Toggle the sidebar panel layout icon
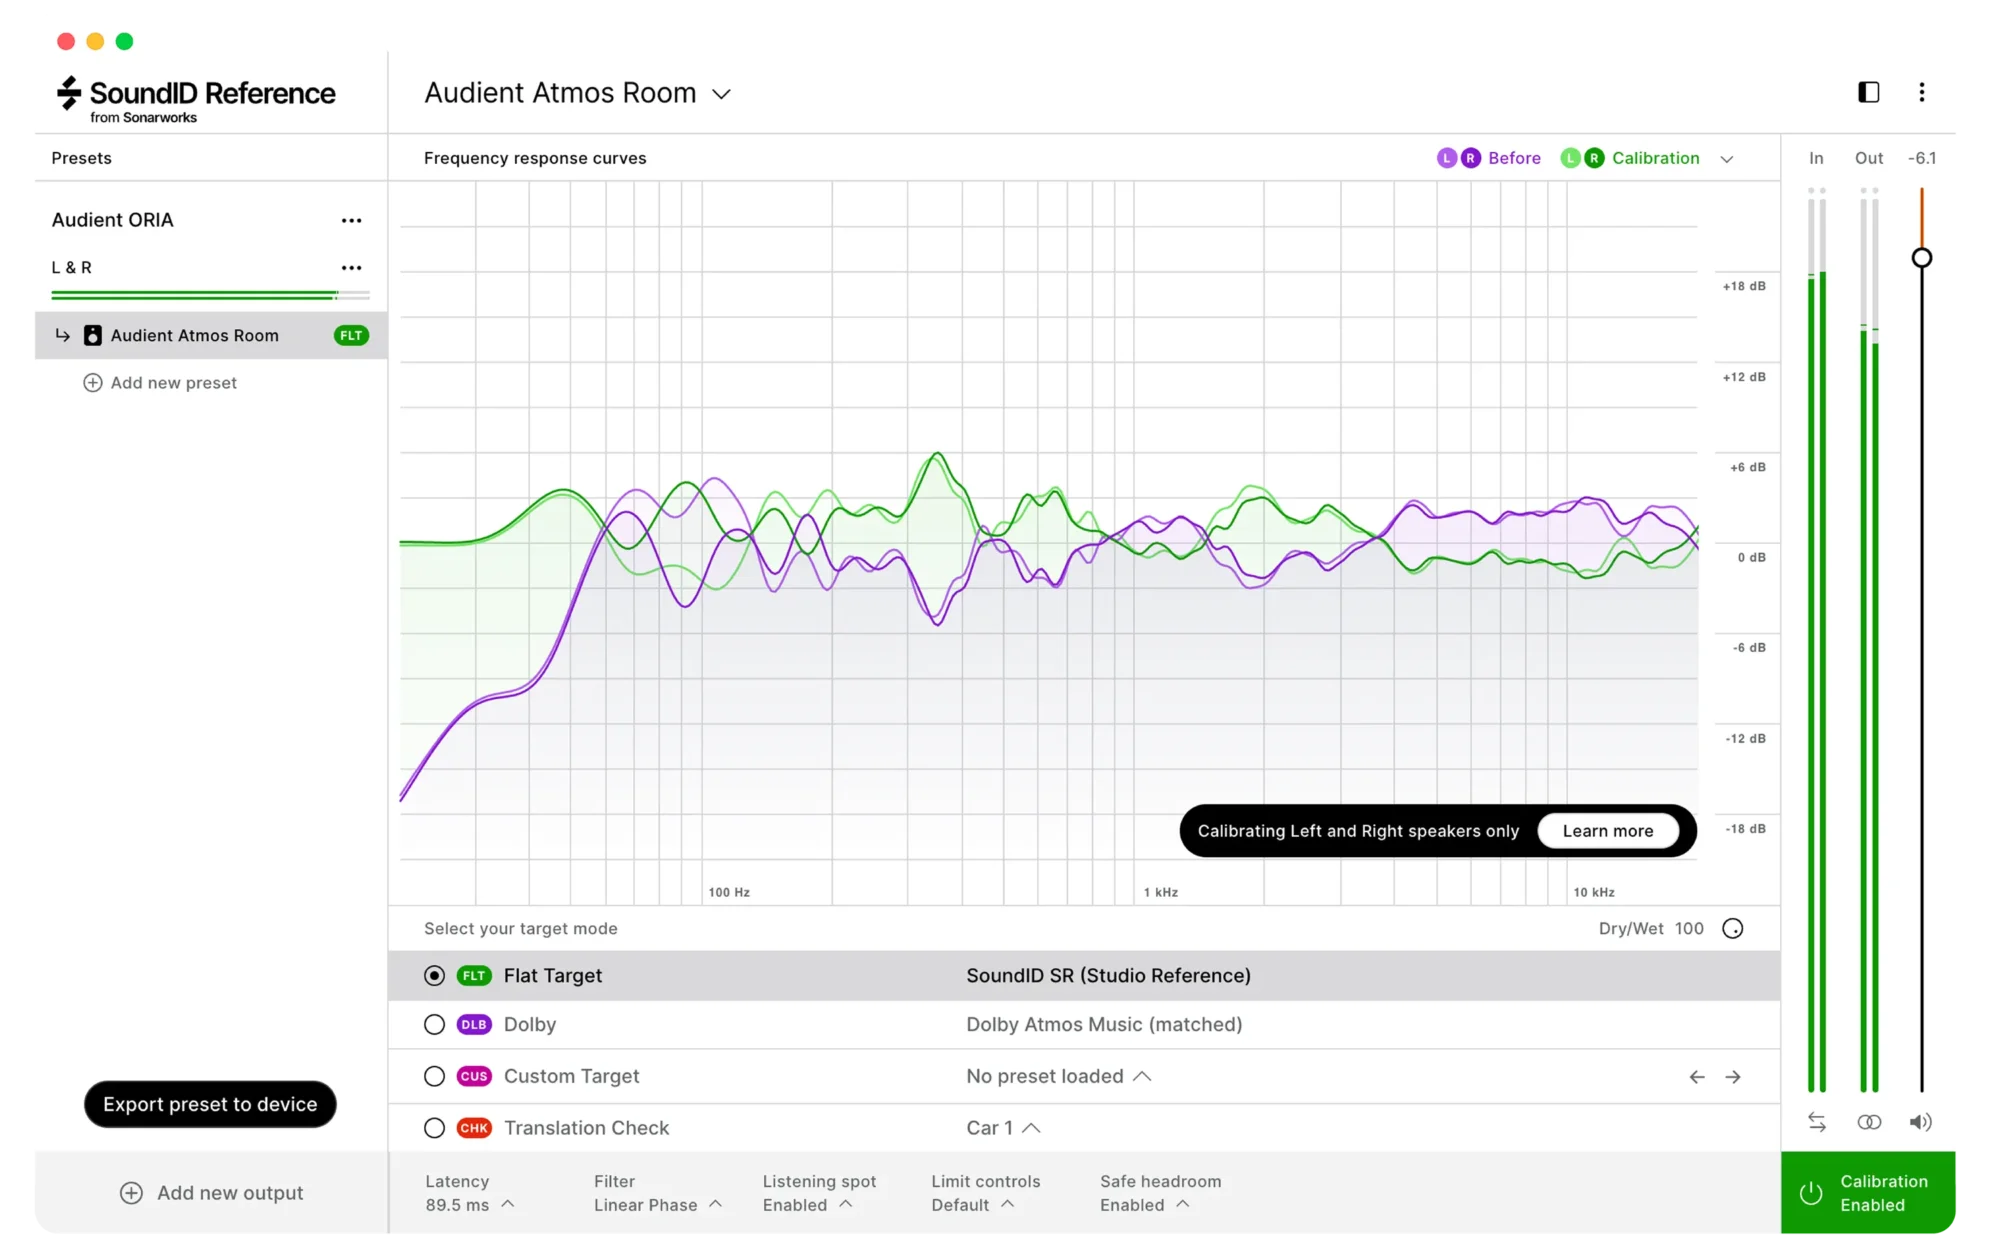The image size is (2000, 1238). [x=1868, y=92]
